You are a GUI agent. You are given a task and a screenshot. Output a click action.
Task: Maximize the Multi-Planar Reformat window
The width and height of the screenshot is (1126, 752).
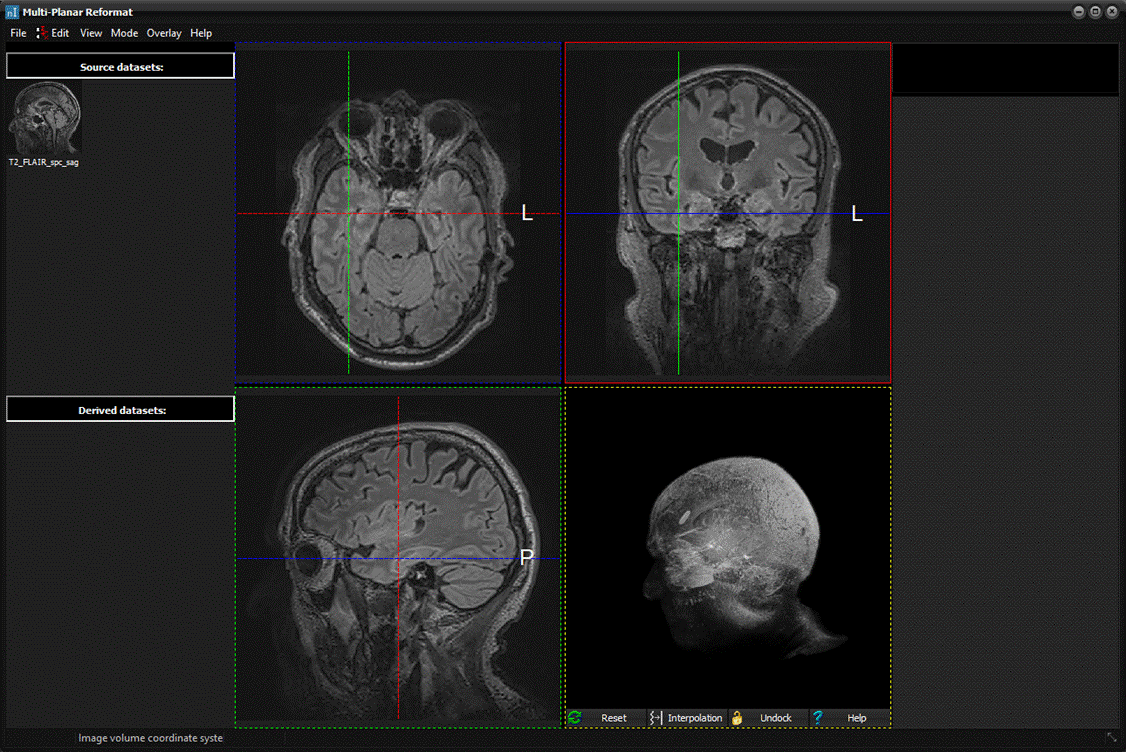click(x=1095, y=12)
